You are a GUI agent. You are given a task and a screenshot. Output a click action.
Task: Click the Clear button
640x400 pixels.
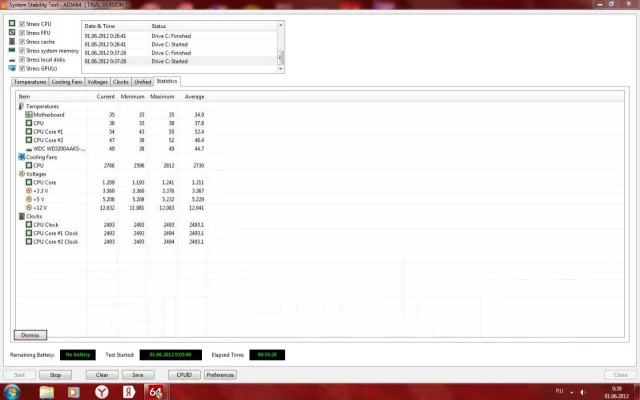[x=102, y=375]
